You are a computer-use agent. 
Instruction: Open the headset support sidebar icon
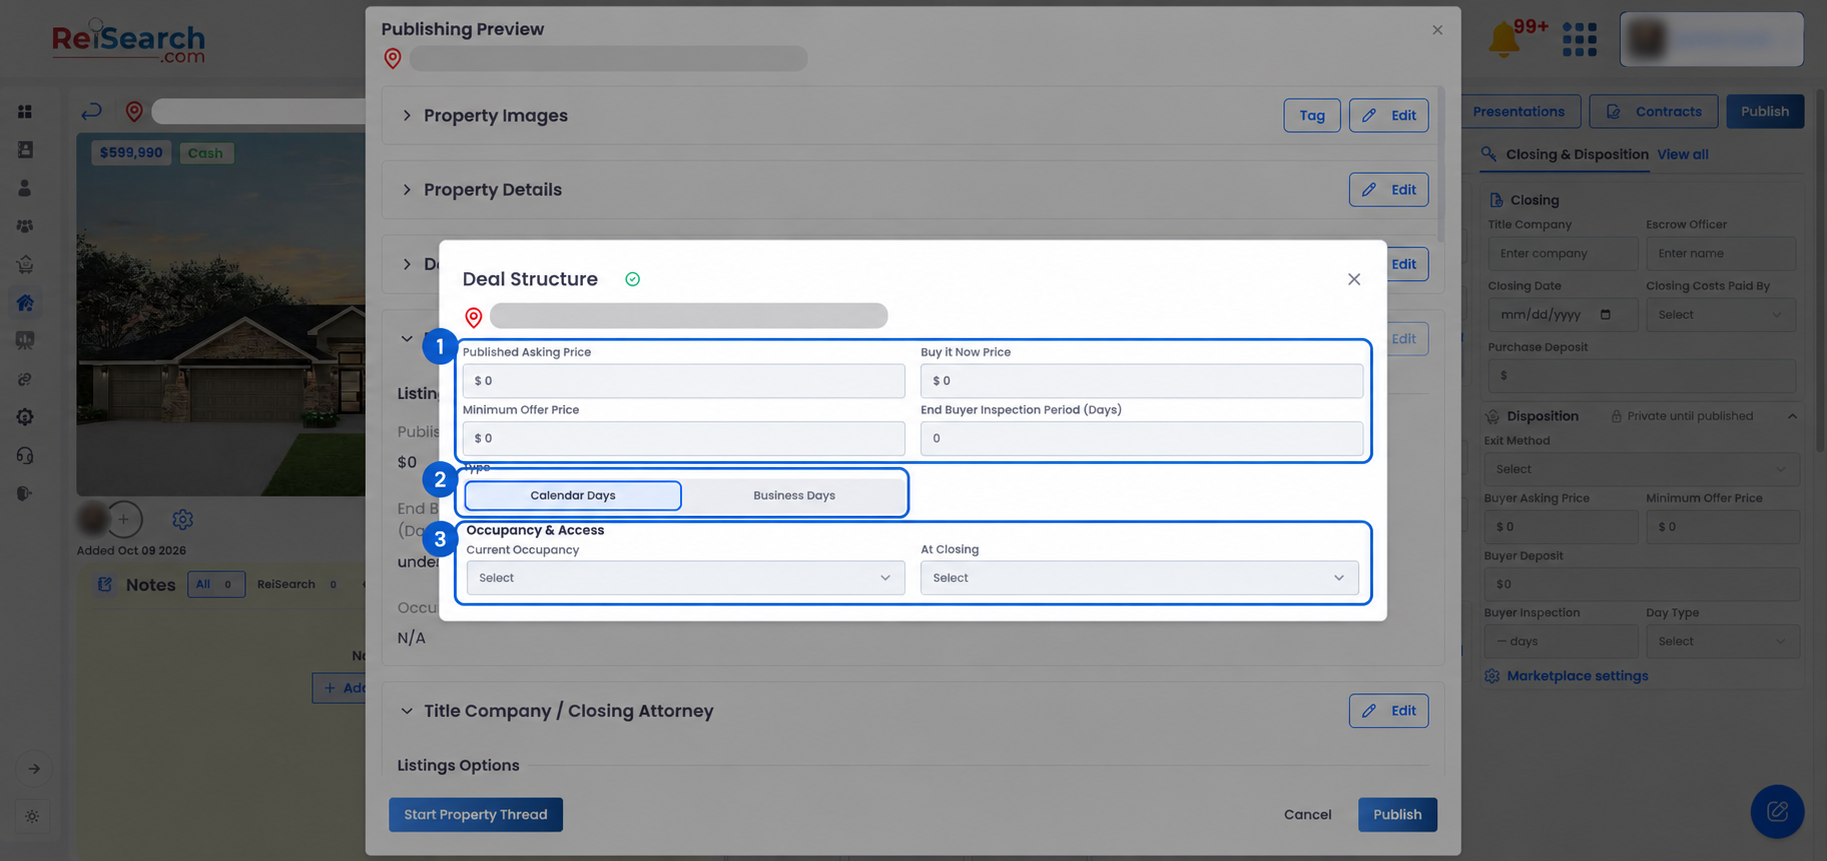pos(25,455)
